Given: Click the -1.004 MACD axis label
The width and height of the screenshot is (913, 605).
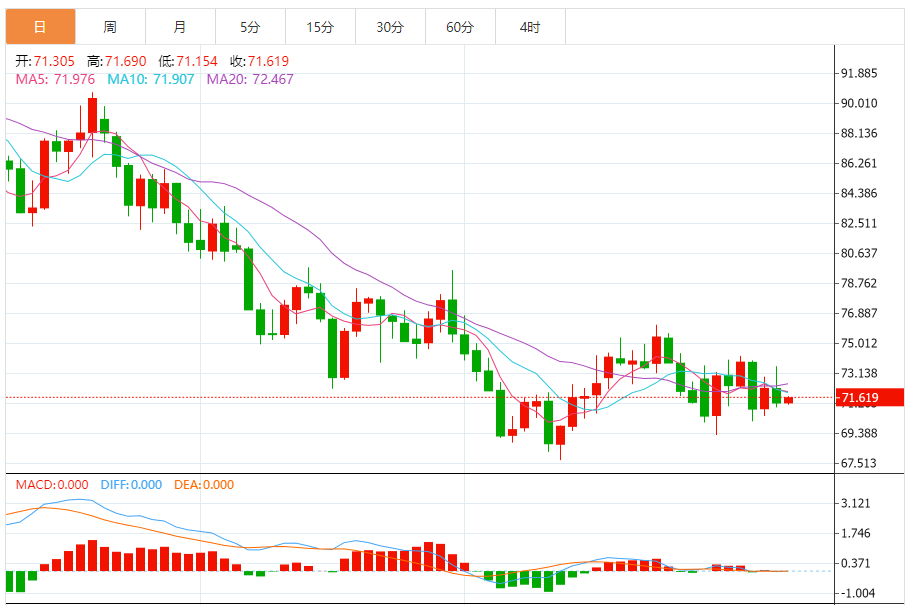Looking at the screenshot, I should [x=857, y=593].
